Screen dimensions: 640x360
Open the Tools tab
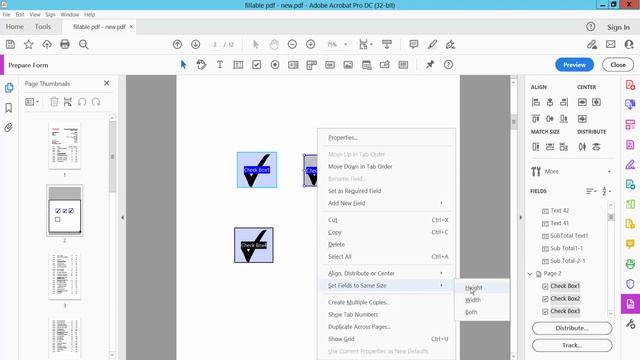click(42, 27)
